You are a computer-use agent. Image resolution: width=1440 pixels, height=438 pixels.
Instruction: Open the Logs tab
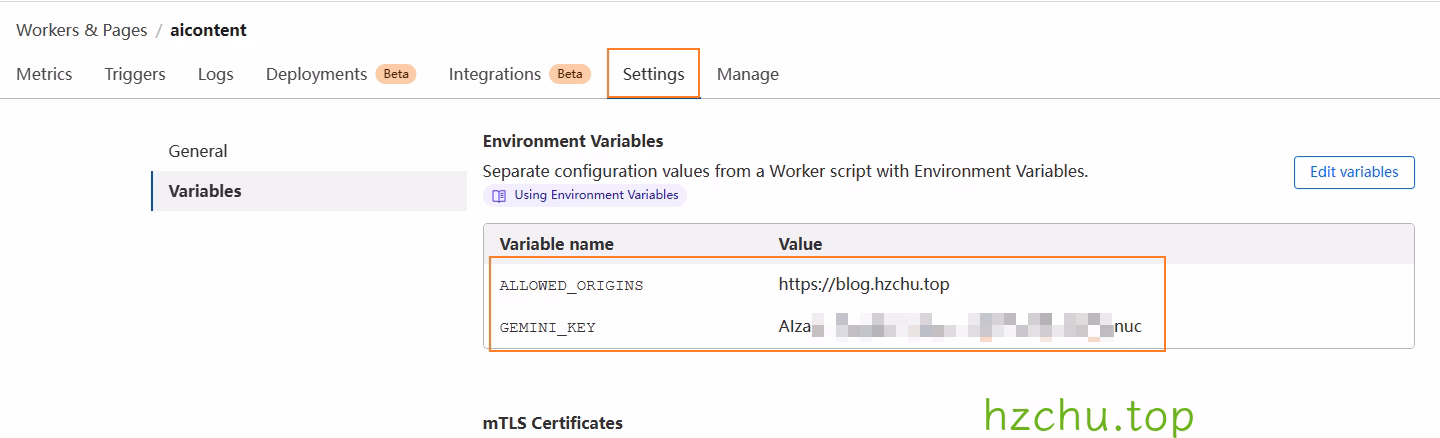coord(216,74)
